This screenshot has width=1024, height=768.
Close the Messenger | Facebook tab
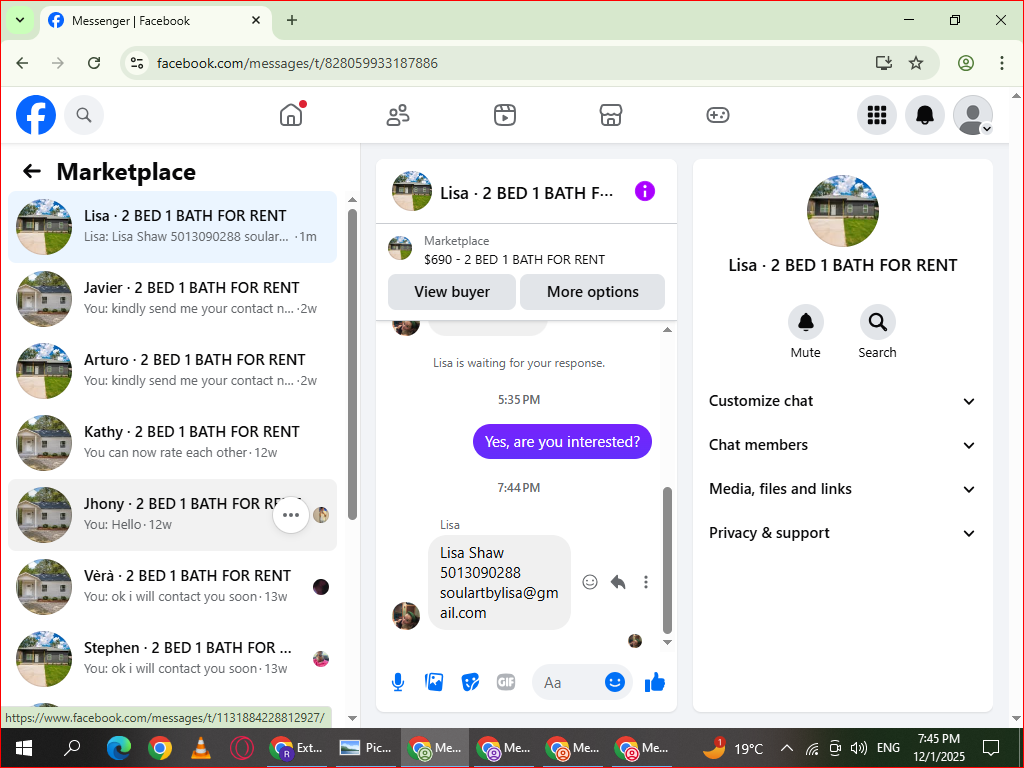coord(256,20)
